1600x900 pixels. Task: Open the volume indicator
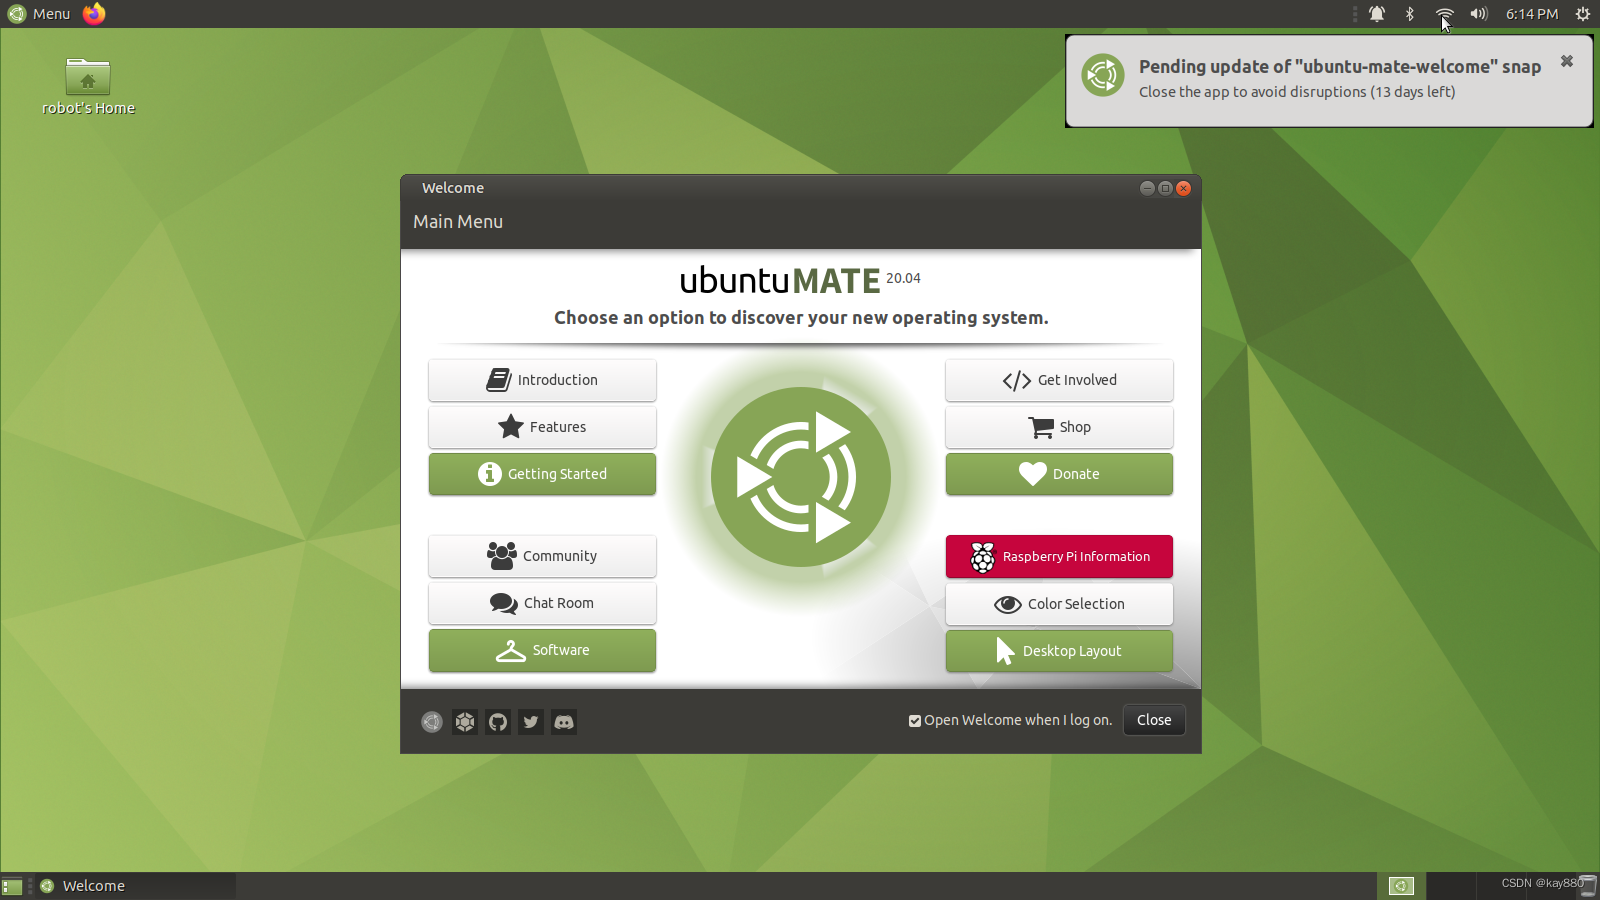point(1479,14)
